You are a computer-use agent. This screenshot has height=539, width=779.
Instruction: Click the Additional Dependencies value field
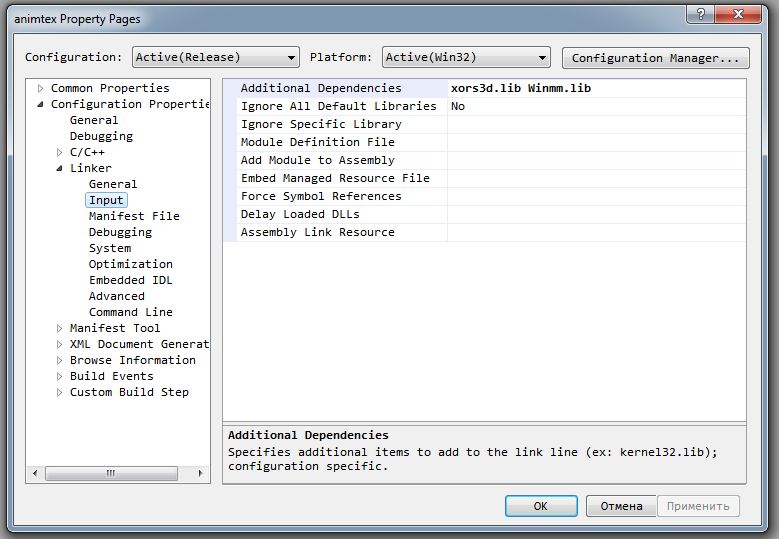[x=595, y=88]
